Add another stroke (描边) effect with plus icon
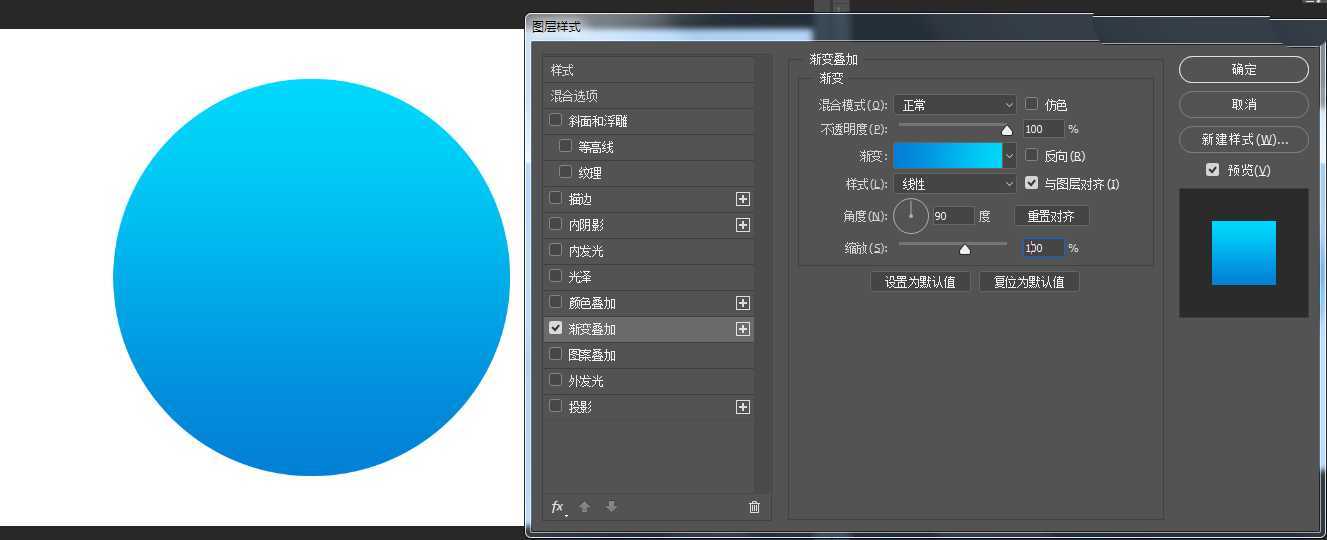Viewport: 1327px width, 540px height. click(743, 199)
